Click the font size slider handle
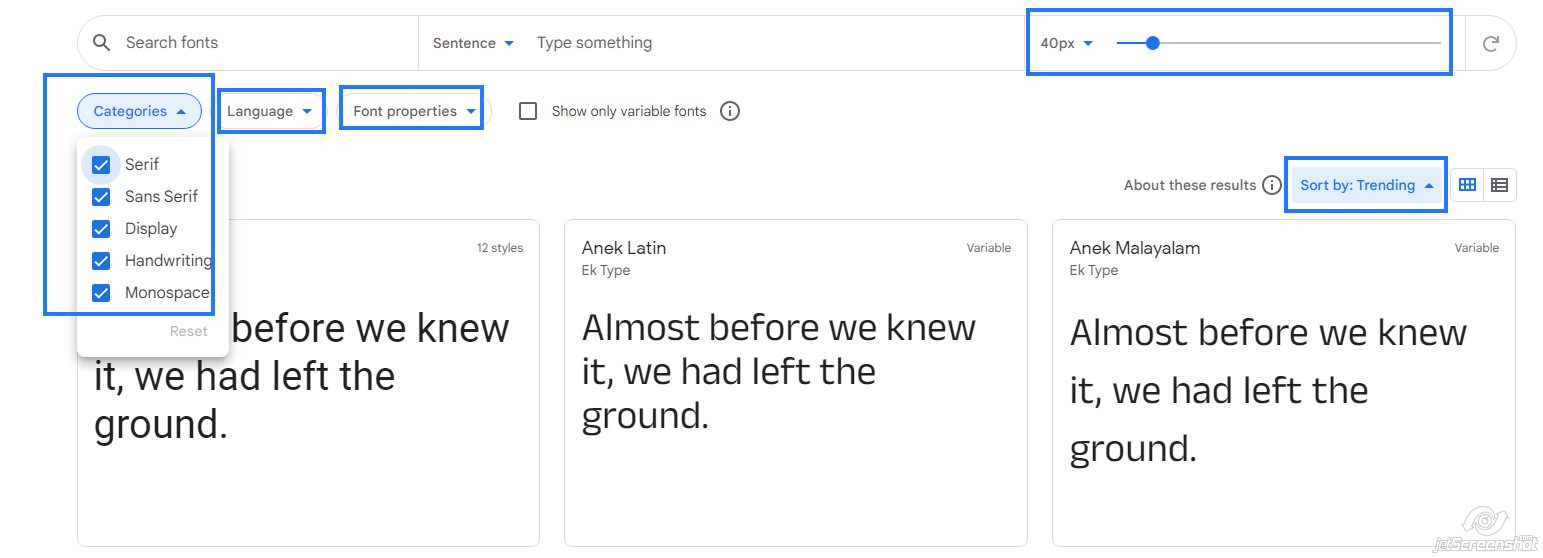The height and width of the screenshot is (558, 1543). click(1152, 43)
